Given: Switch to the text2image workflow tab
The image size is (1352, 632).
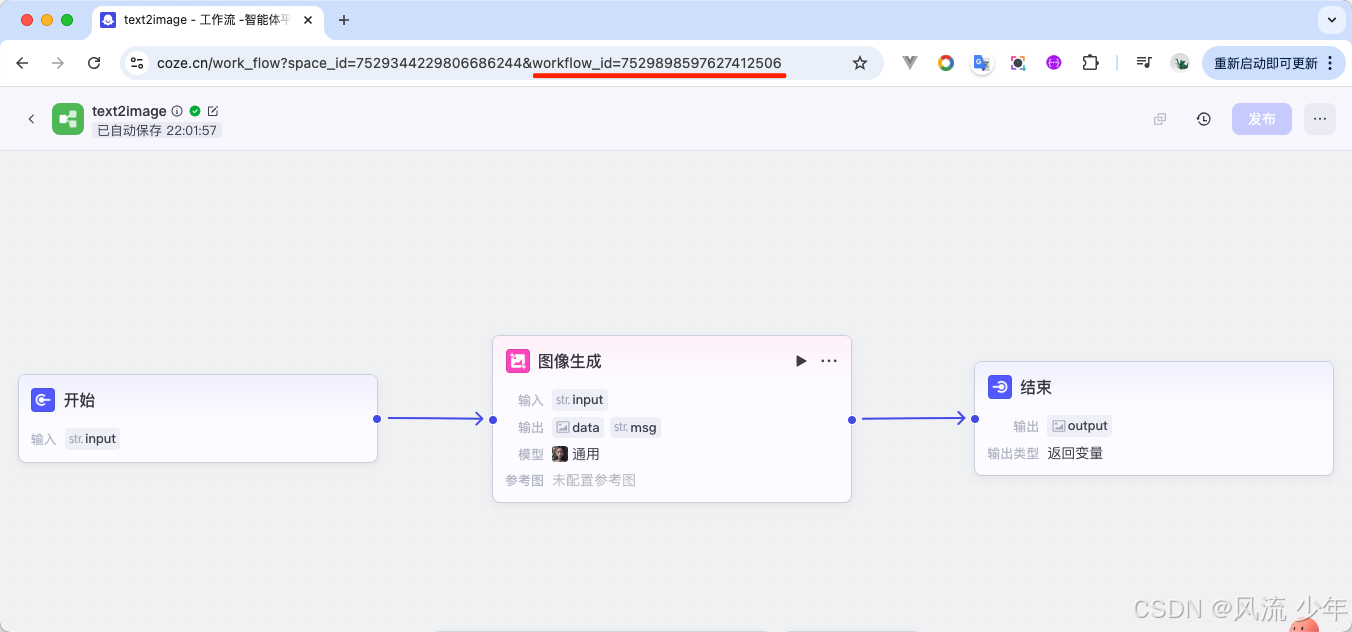Looking at the screenshot, I should tap(210, 20).
